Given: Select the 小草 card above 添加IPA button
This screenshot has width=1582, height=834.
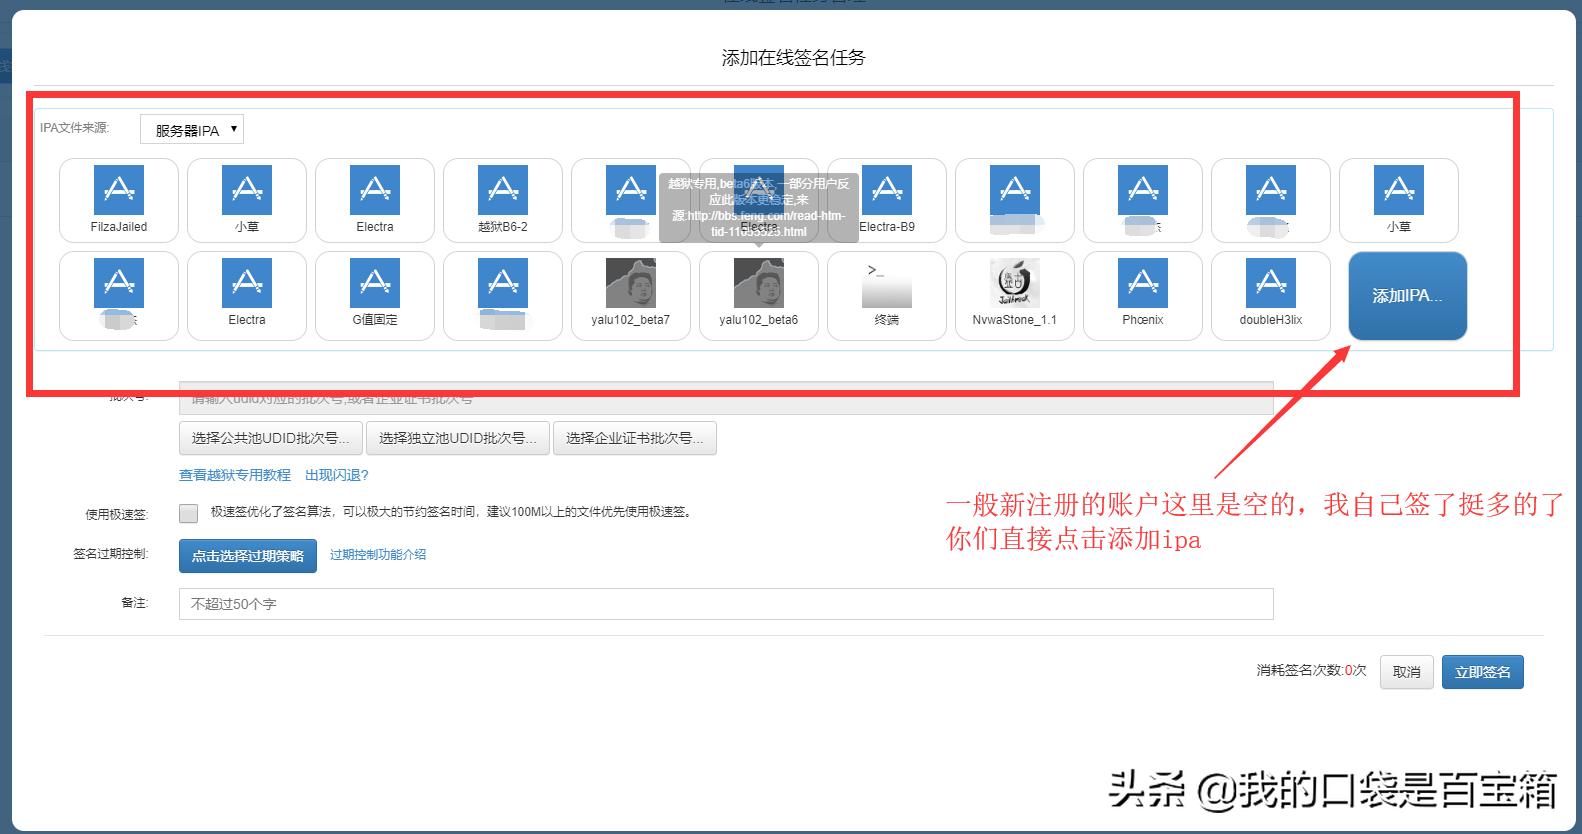Looking at the screenshot, I should (1399, 200).
